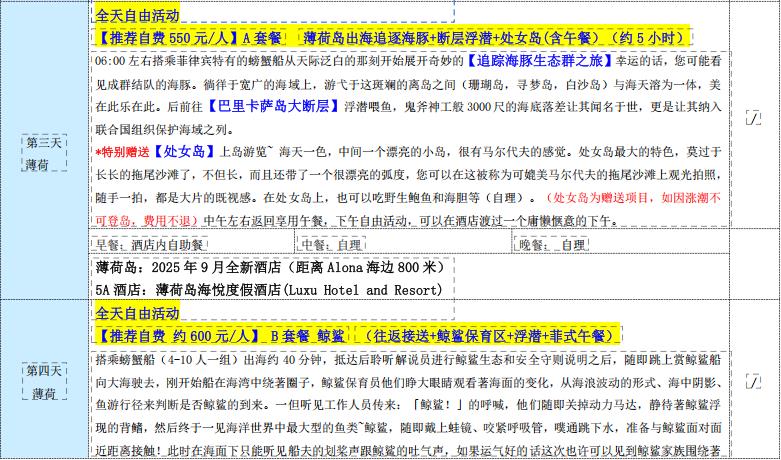Click the 【推荐自费 550元/人】A套餐 text
Image resolution: width=781 pixels, height=460 pixels.
[x=190, y=38]
